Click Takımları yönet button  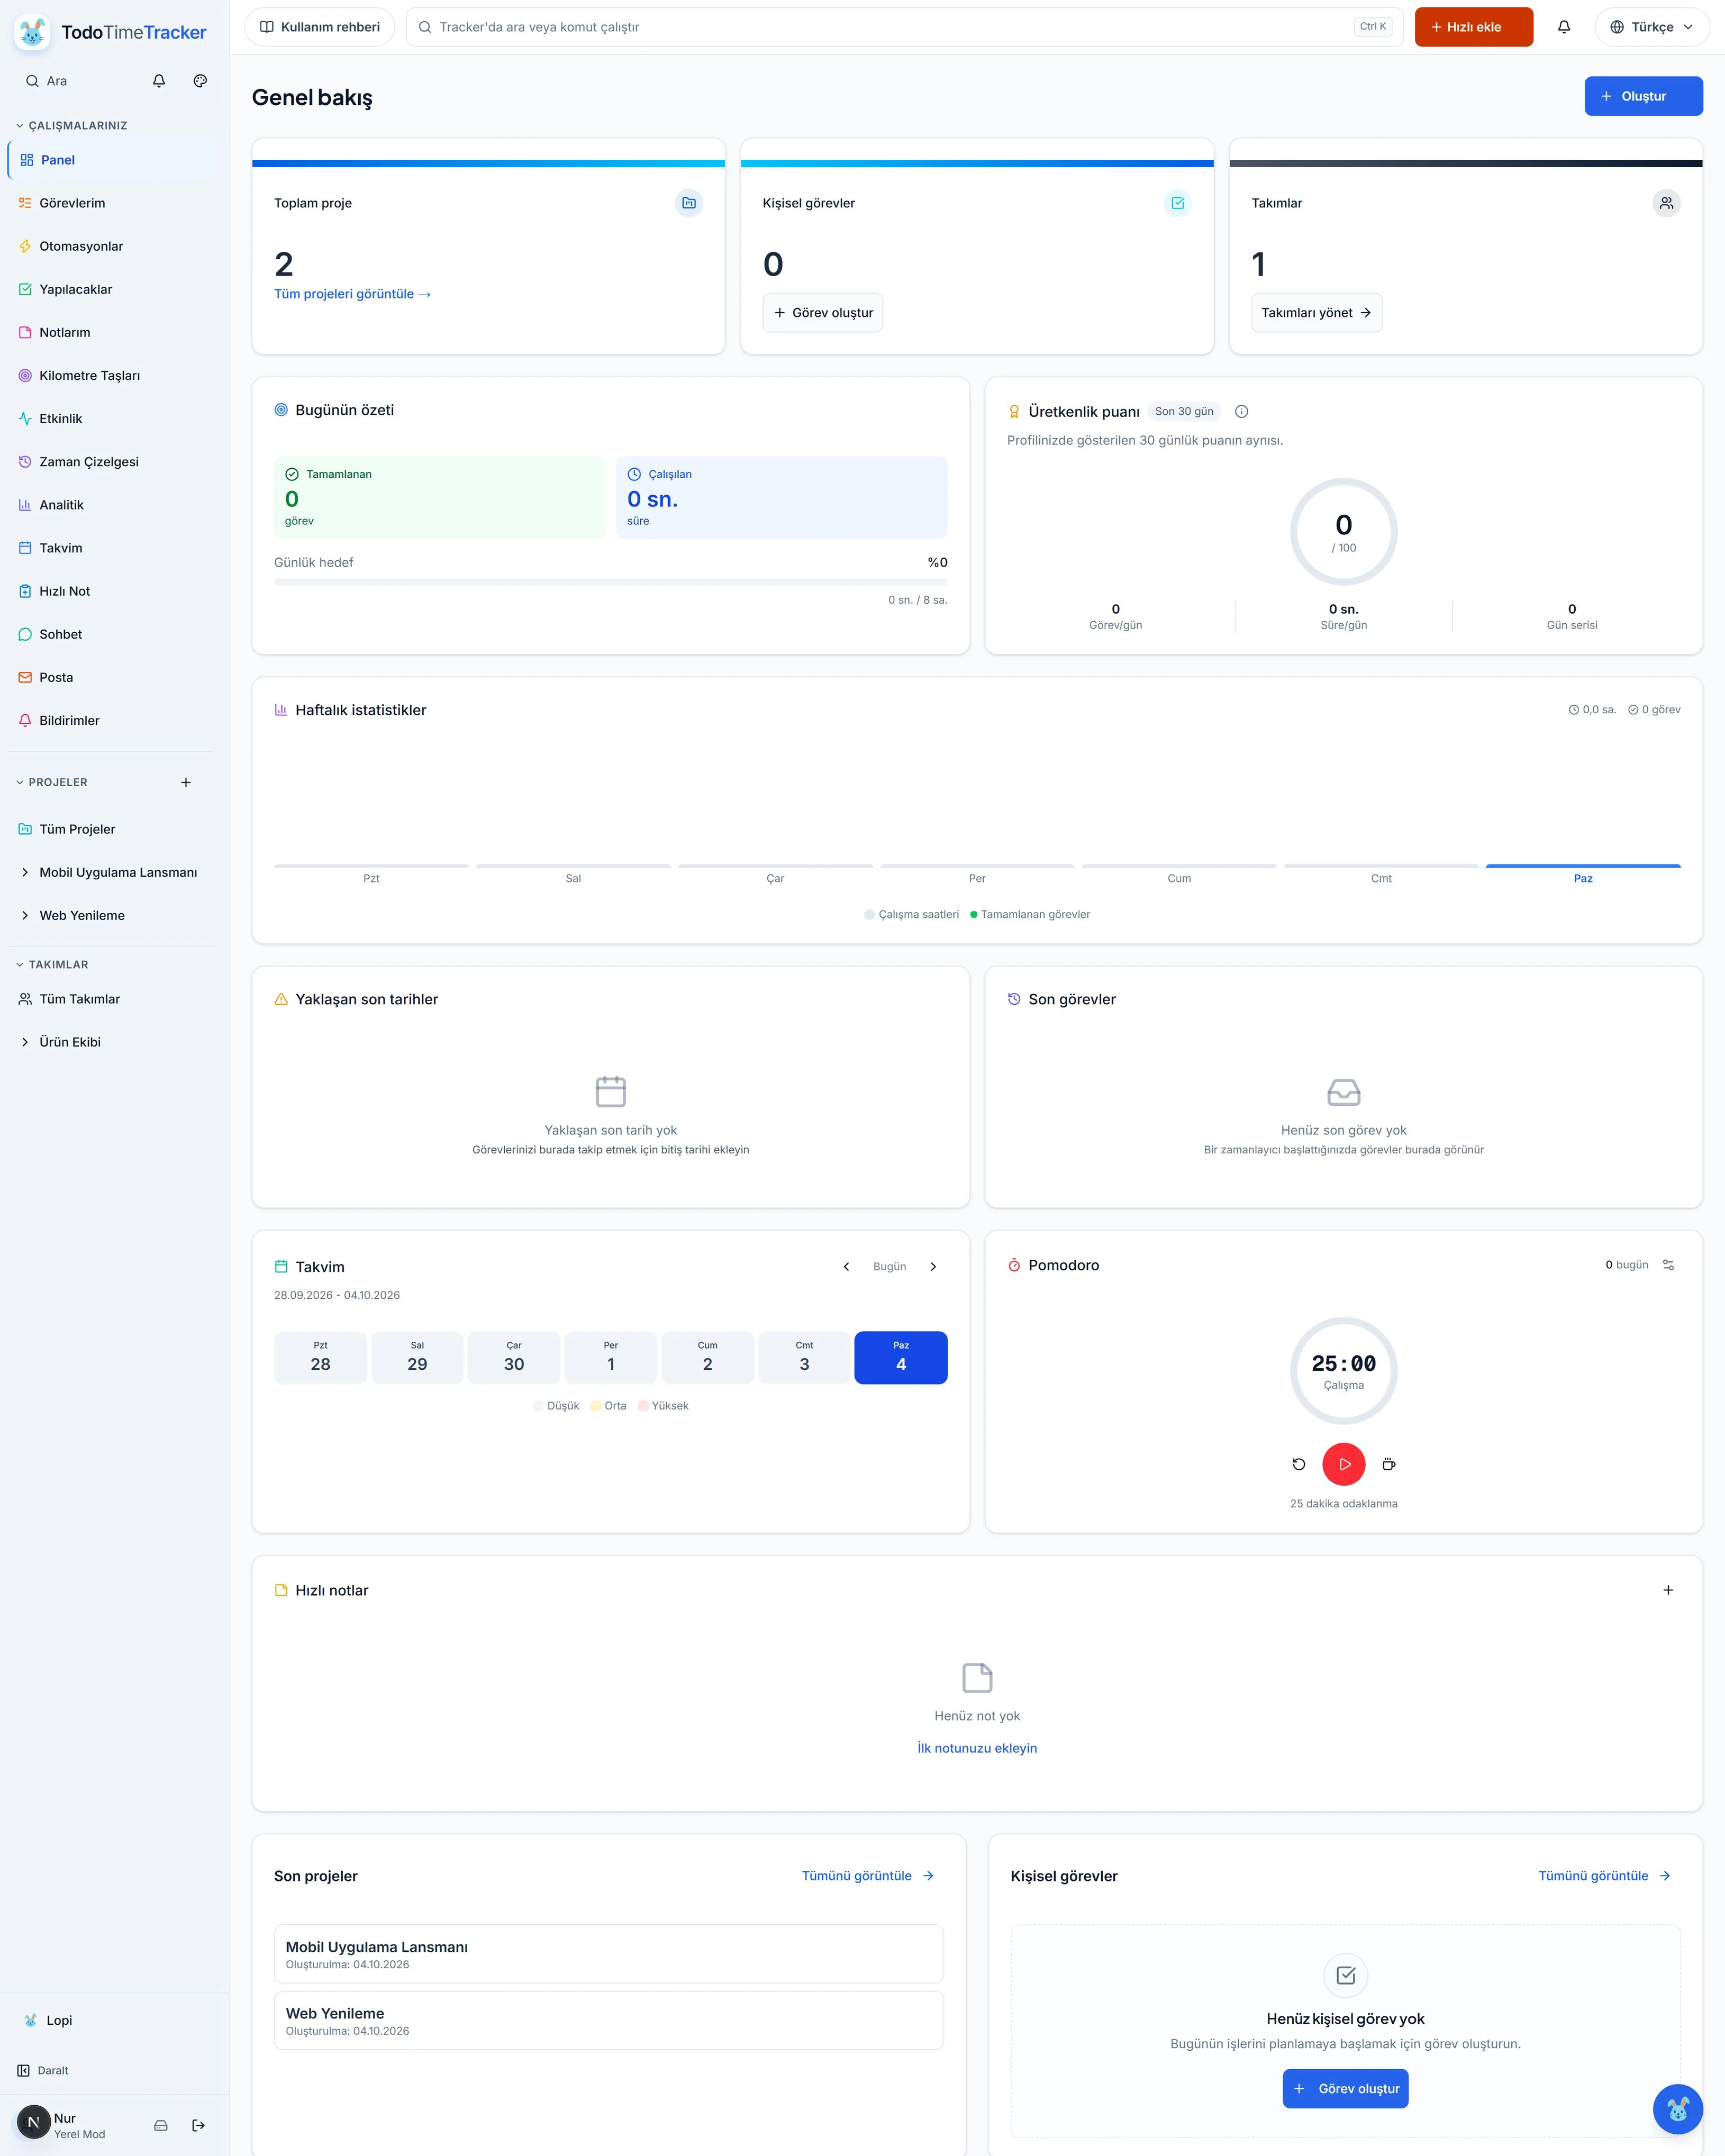coord(1316,313)
